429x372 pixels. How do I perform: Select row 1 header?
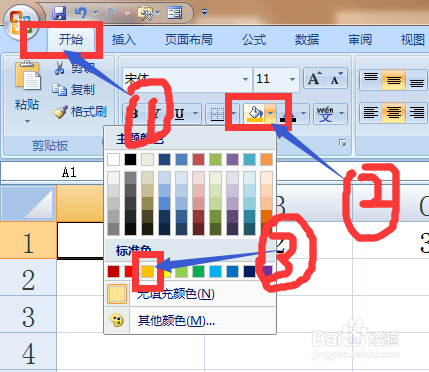point(28,241)
